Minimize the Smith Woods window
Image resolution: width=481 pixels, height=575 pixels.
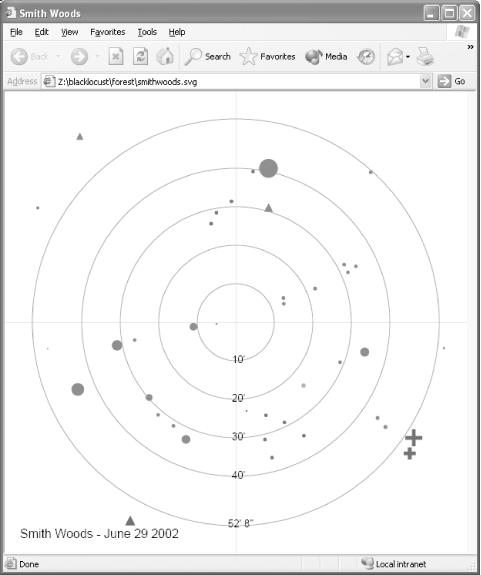(431, 14)
